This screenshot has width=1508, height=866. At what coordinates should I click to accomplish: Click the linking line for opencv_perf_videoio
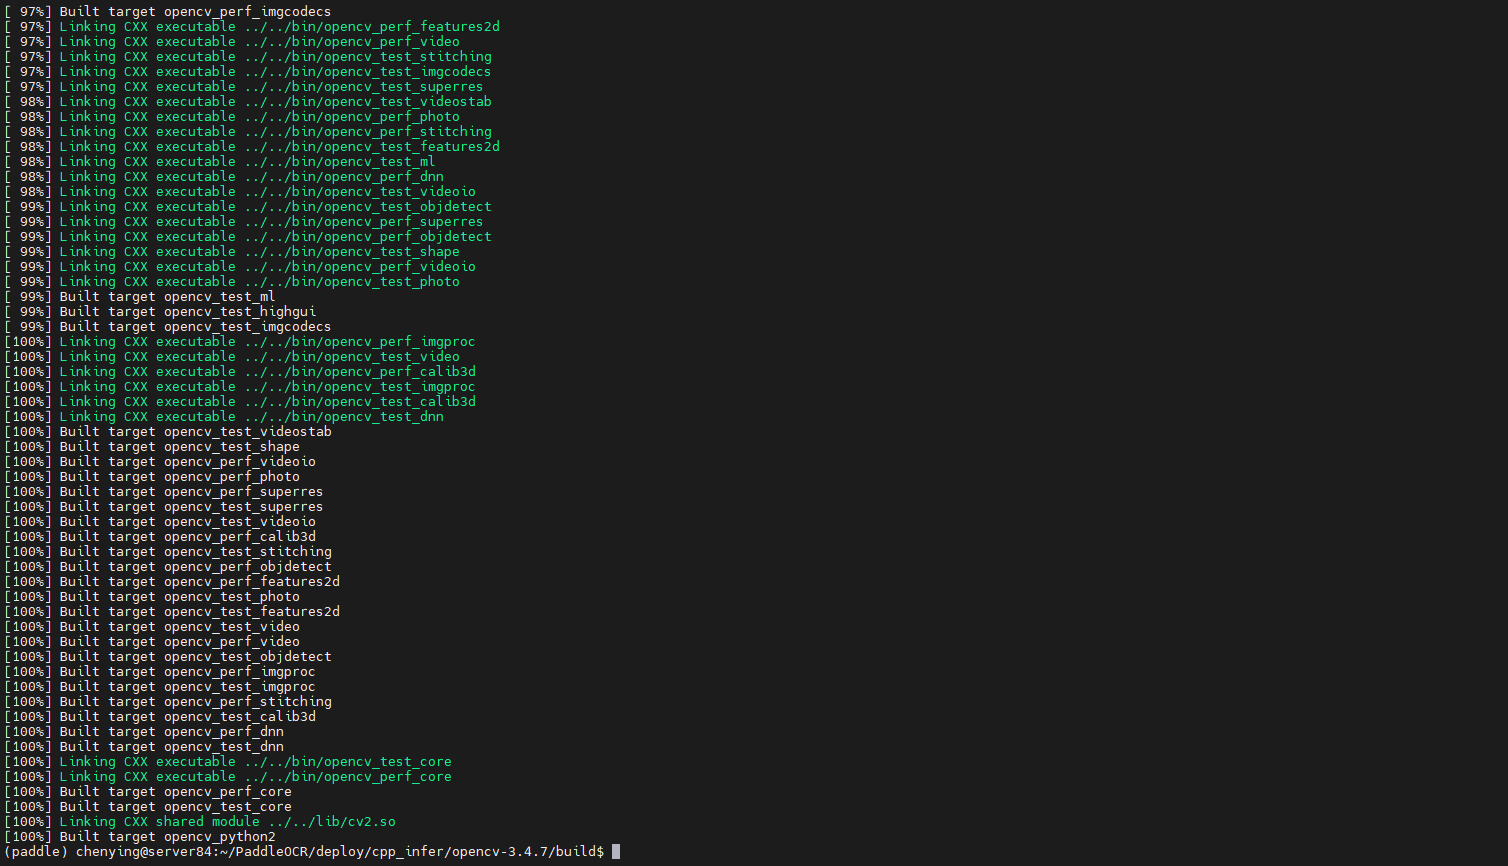coord(240,267)
